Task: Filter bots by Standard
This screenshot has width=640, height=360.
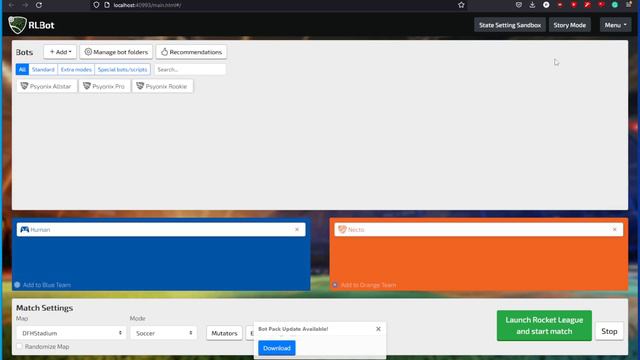Action: [43, 69]
